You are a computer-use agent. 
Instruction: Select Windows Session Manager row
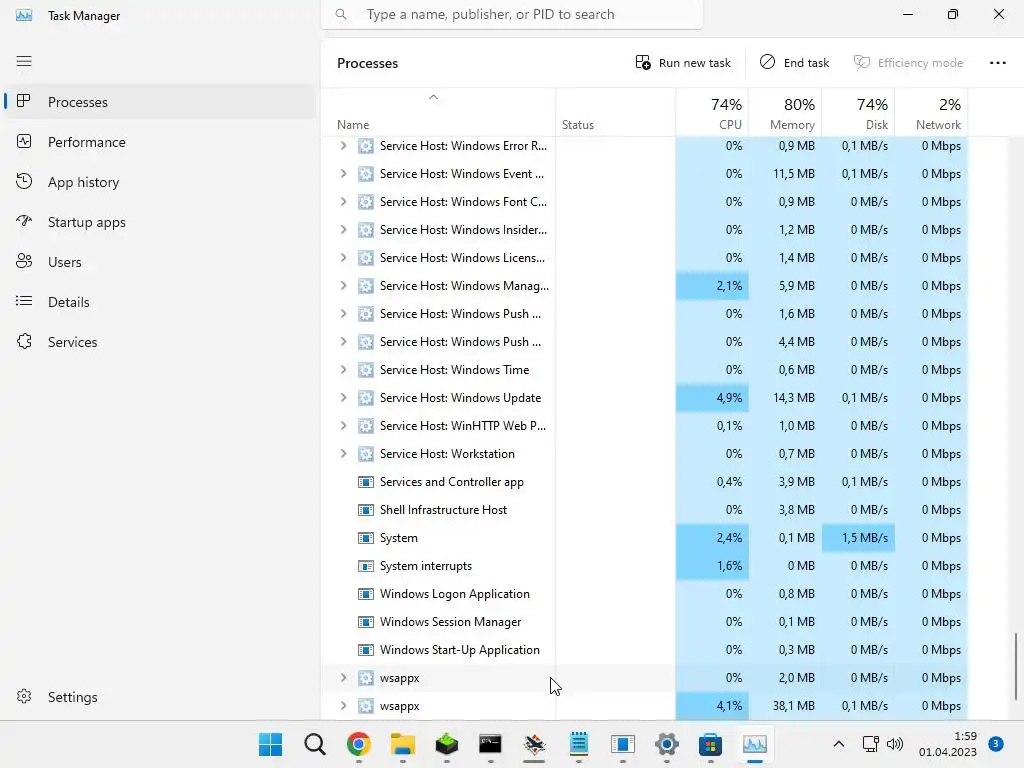coord(645,622)
